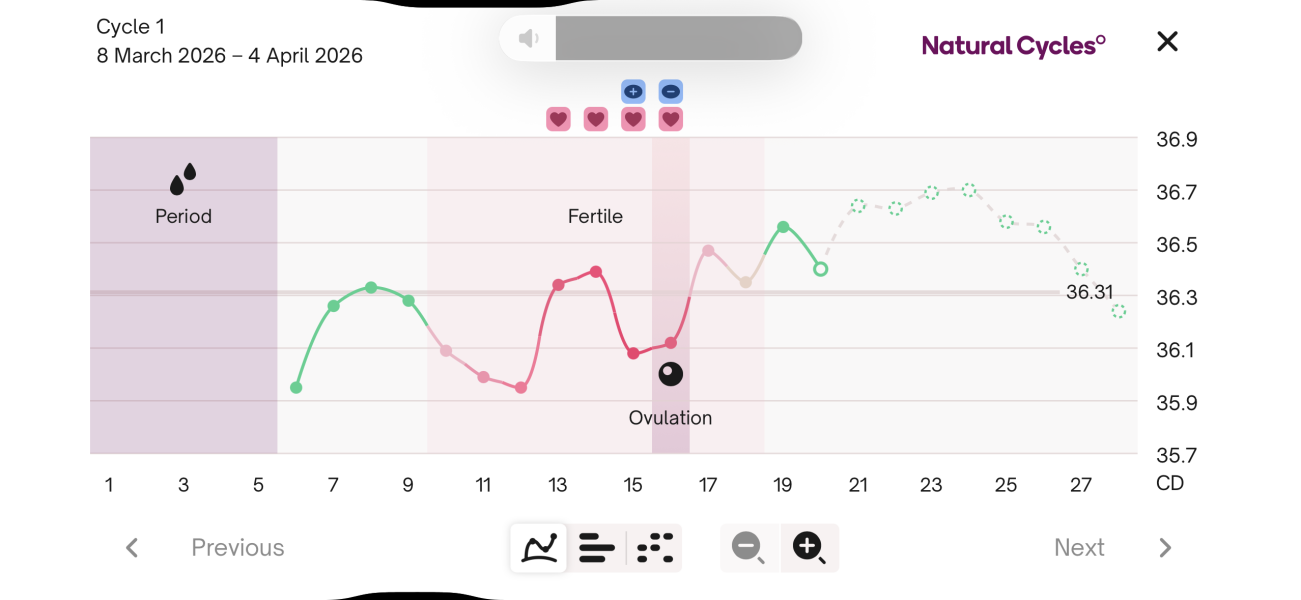Zoom in on the chart with the magnifier
The width and height of the screenshot is (1301, 600).
809,548
